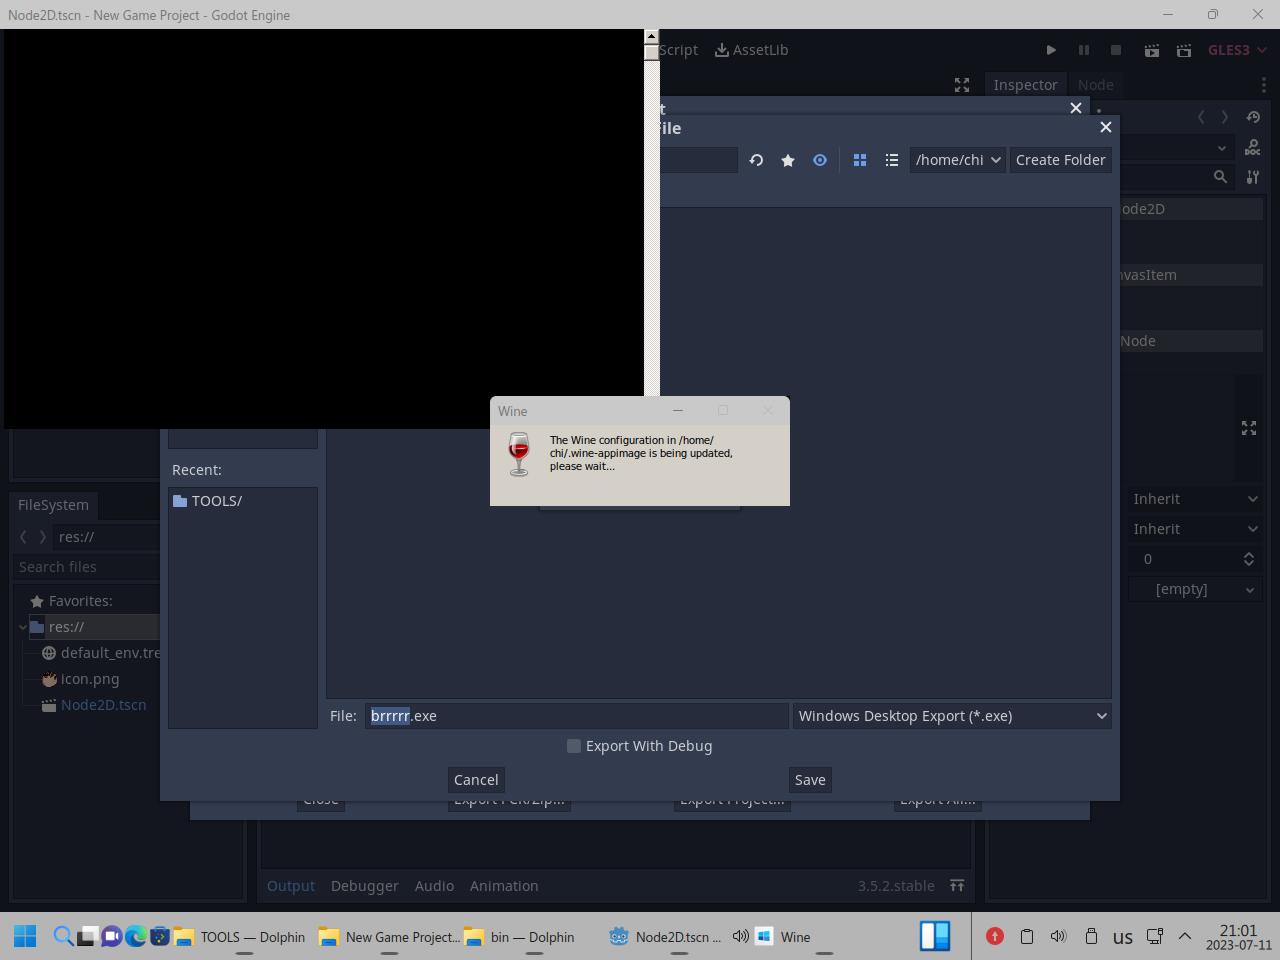Viewport: 1280px width, 960px height.
Task: Cancel the save file dialog
Action: (x=476, y=780)
